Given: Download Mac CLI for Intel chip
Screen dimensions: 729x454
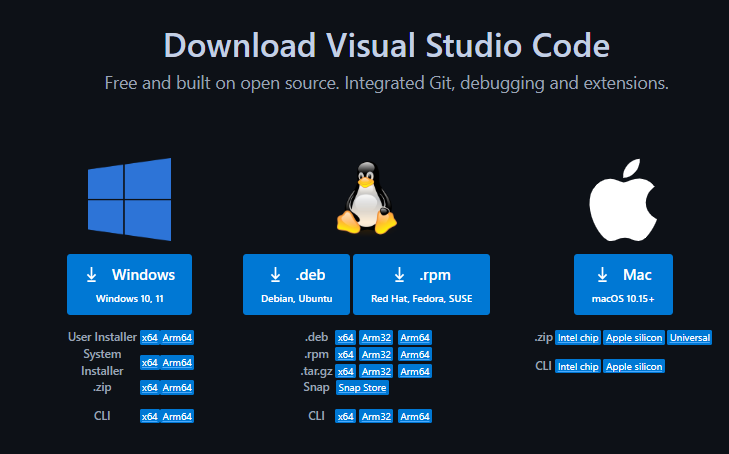Looking at the screenshot, I should pos(578,367).
